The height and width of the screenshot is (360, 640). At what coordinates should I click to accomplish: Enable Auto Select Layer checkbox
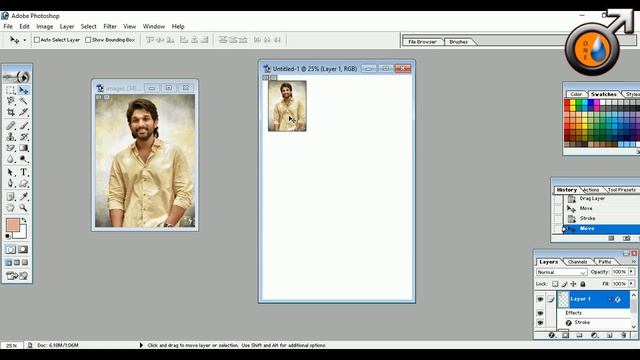click(x=37, y=40)
